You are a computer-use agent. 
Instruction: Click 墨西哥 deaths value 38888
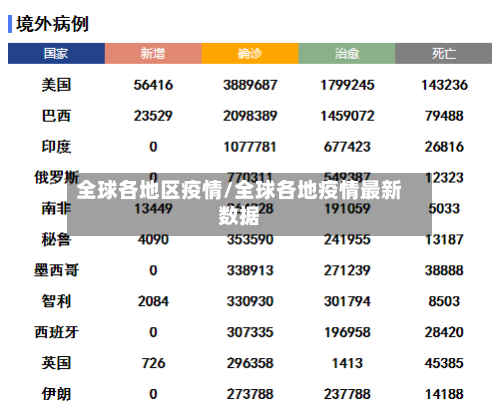[x=444, y=270]
